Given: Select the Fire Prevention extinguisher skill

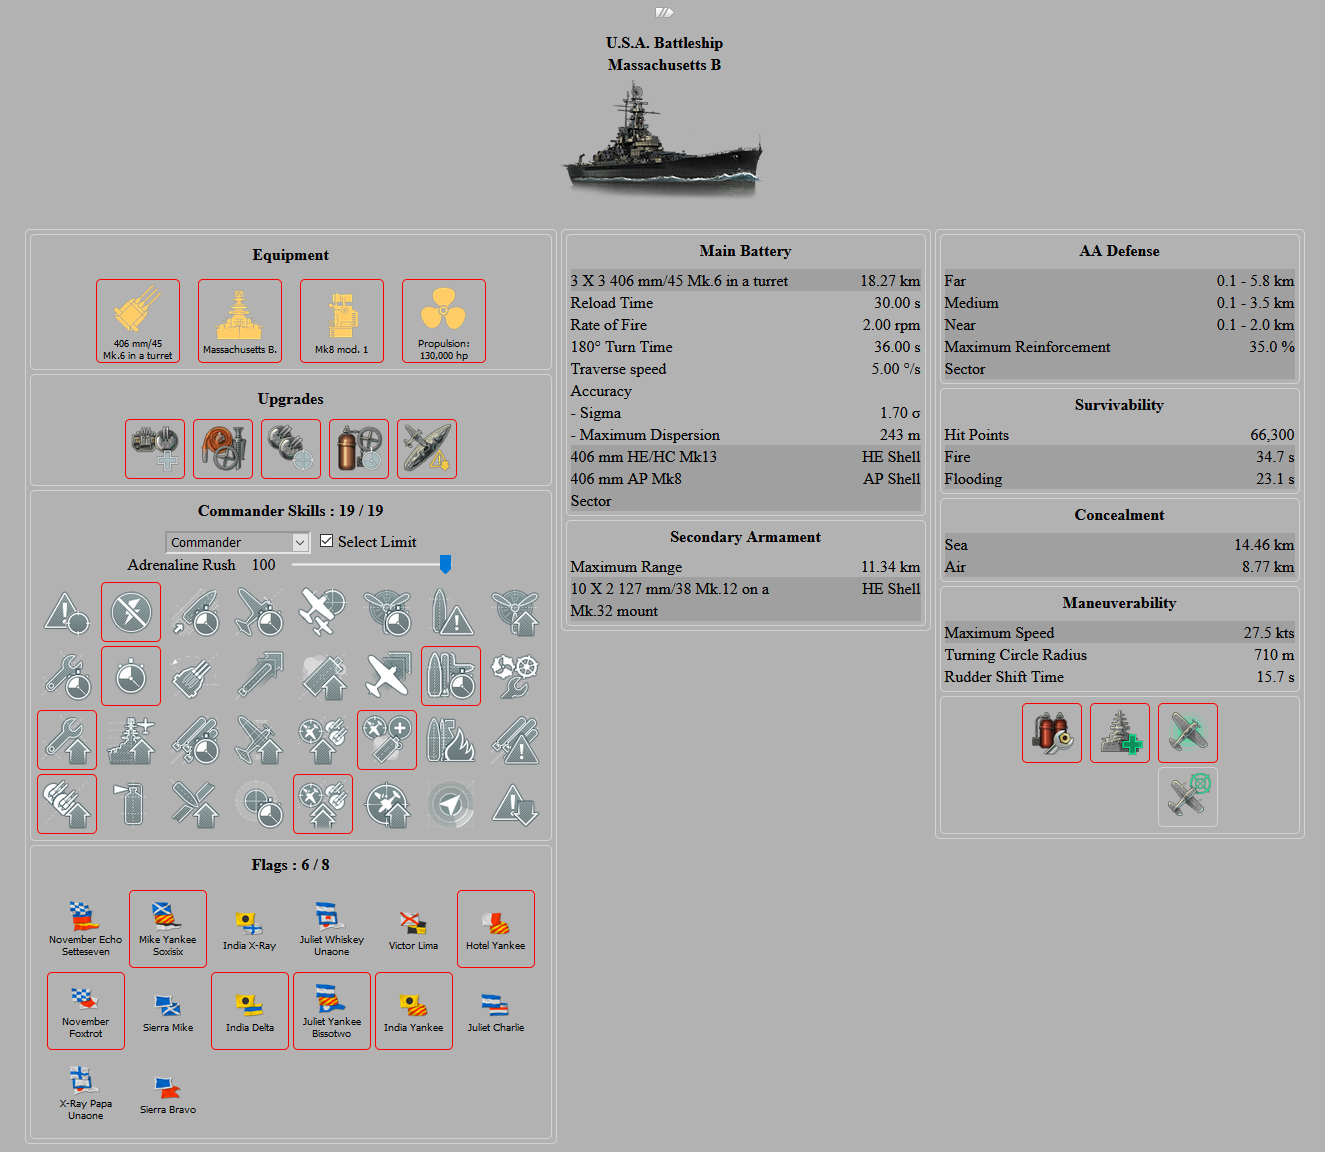Looking at the screenshot, I should pos(131,804).
